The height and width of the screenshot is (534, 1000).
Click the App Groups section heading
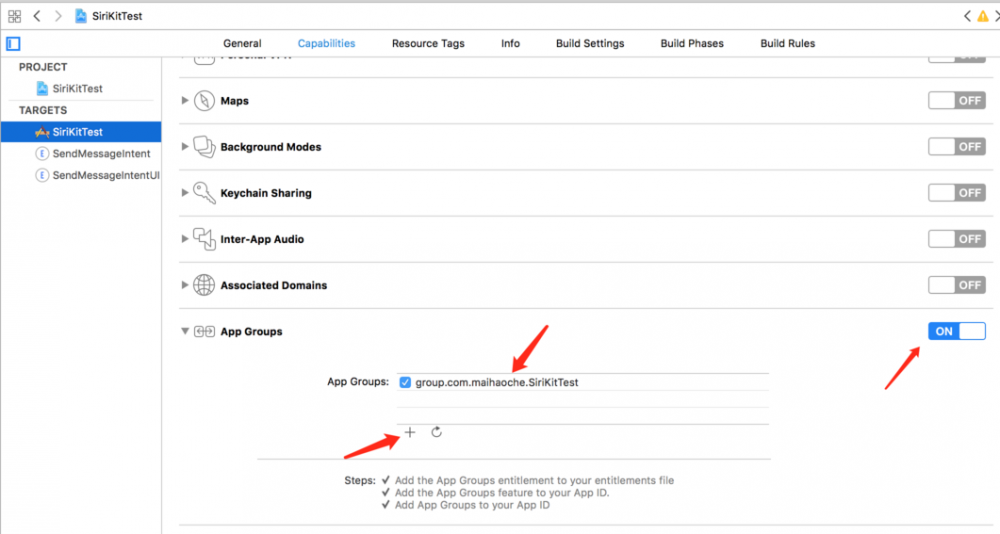coord(251,332)
